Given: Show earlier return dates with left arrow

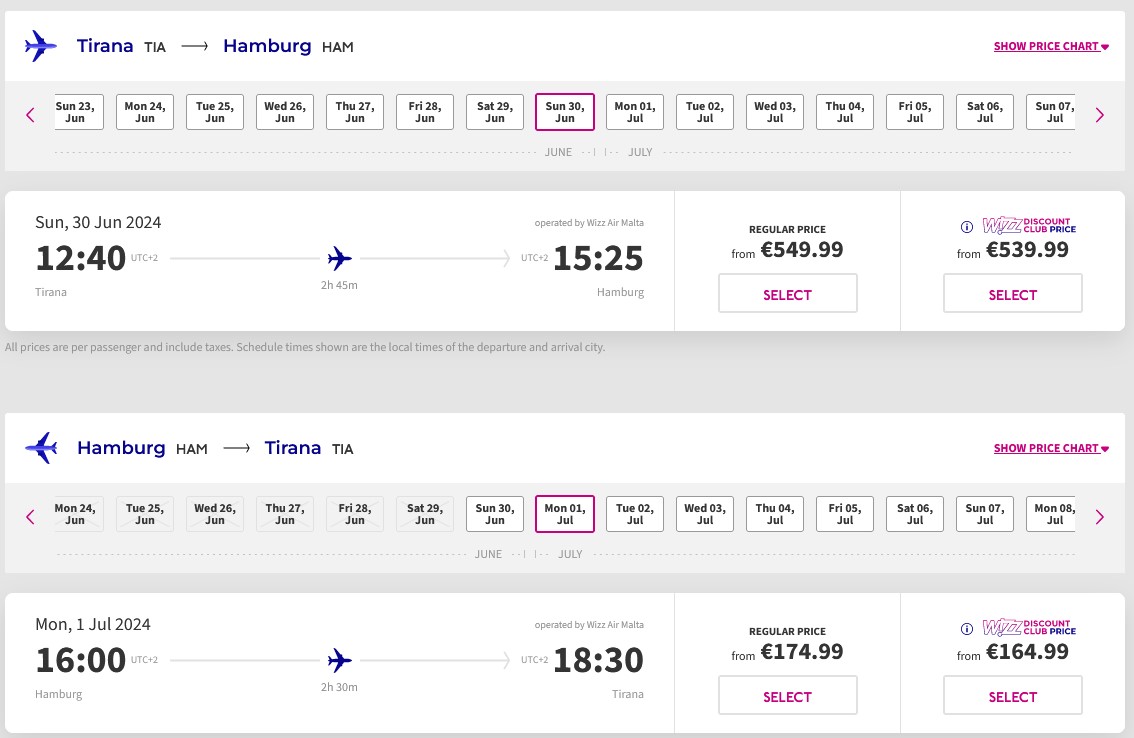Looking at the screenshot, I should [30, 516].
